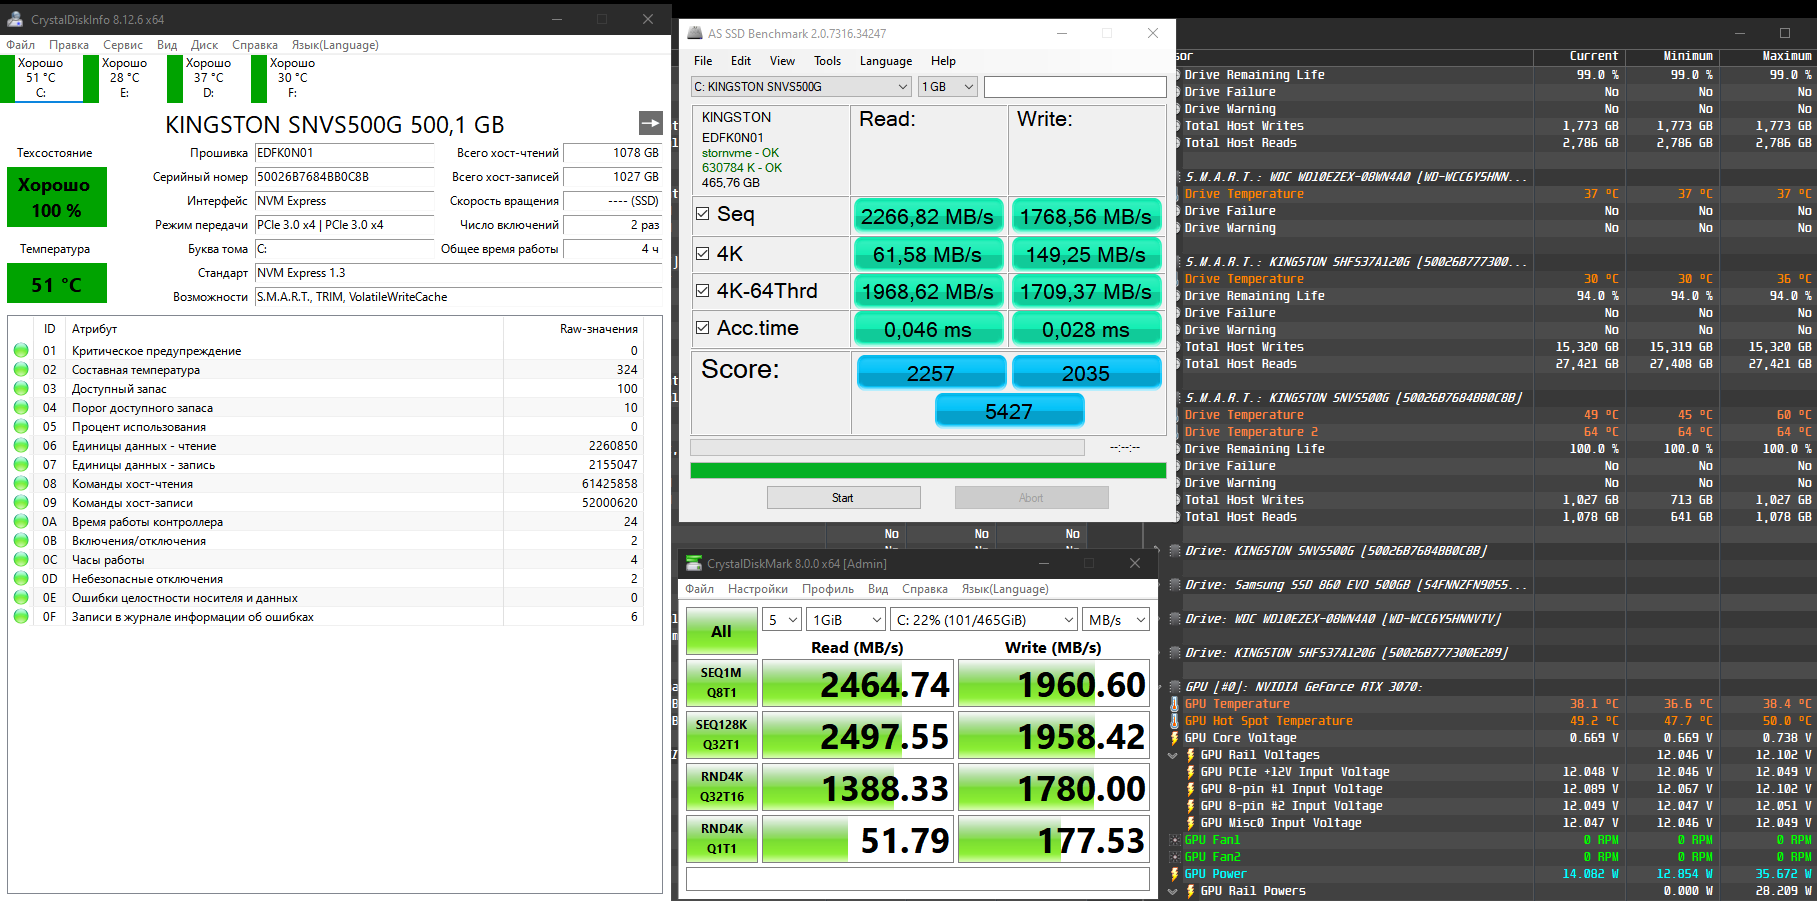
Task: Click the All button in CrystalDiskMark
Action: pyautogui.click(x=721, y=631)
